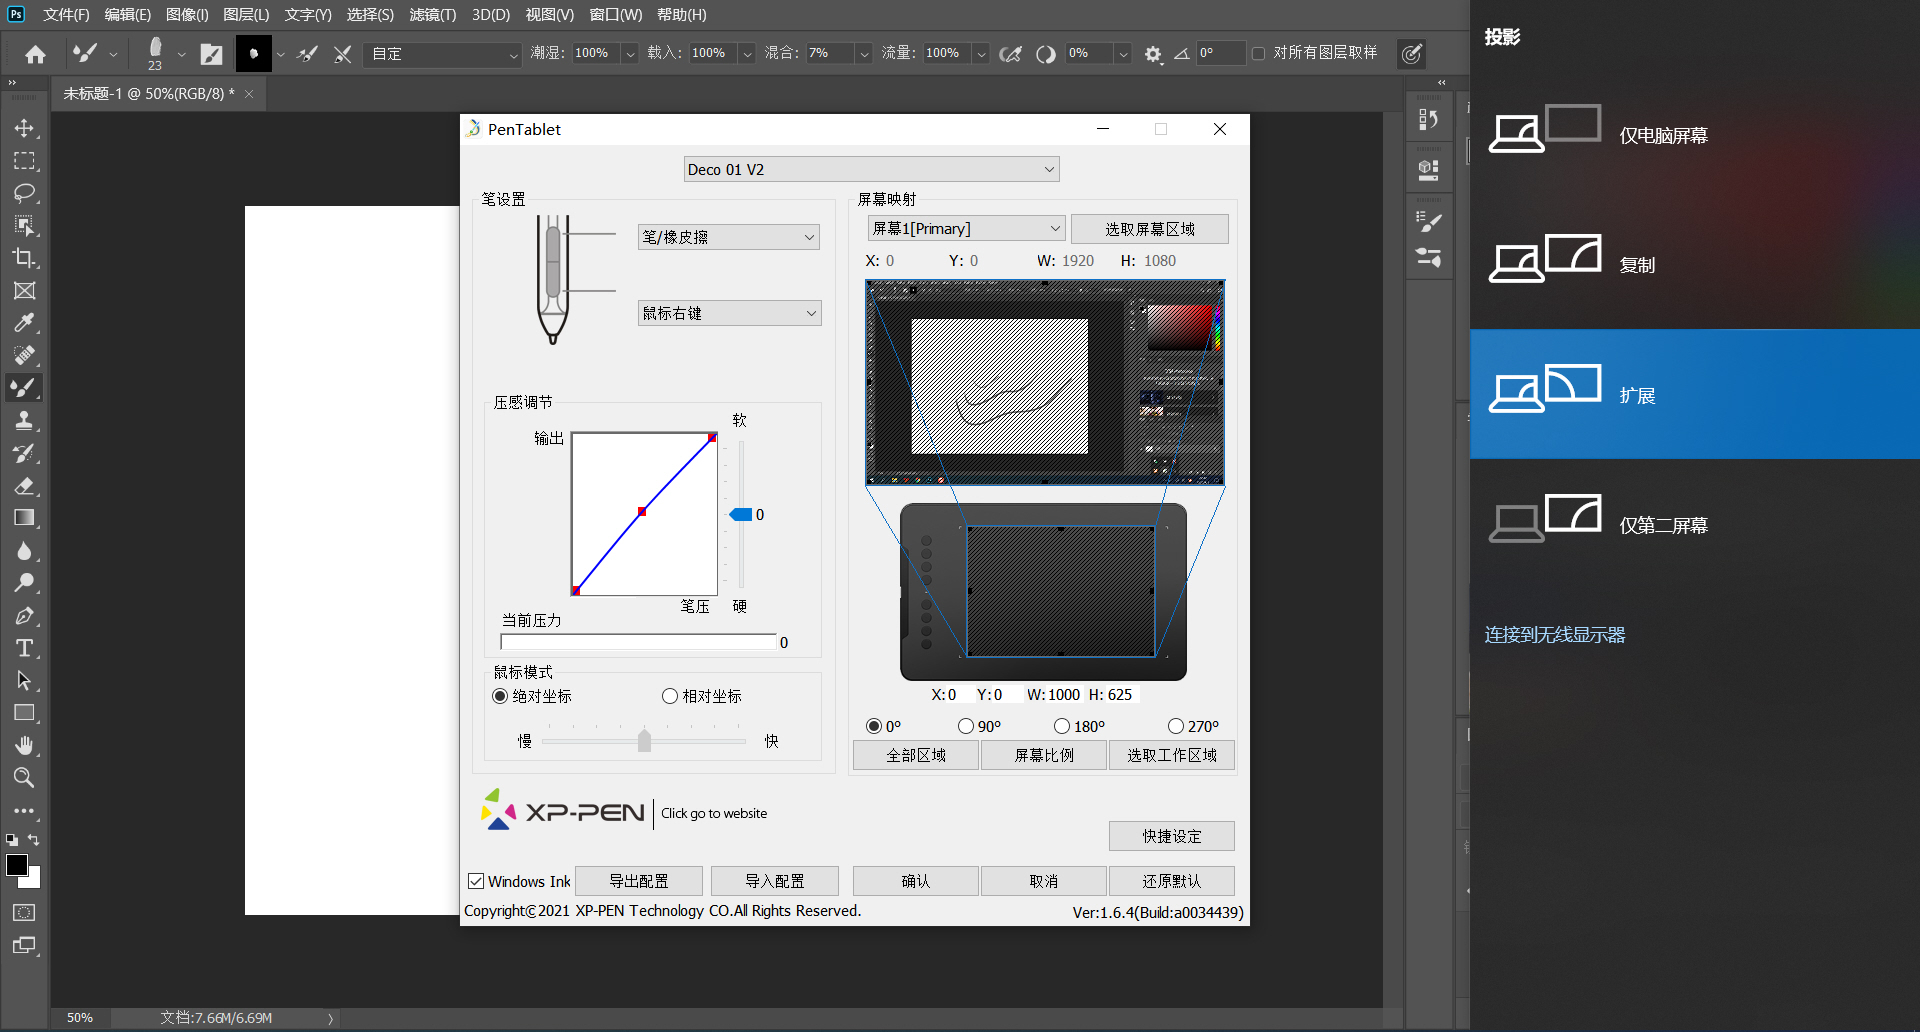Select the Horizontal Type tool
1920x1032 pixels.
pos(24,648)
